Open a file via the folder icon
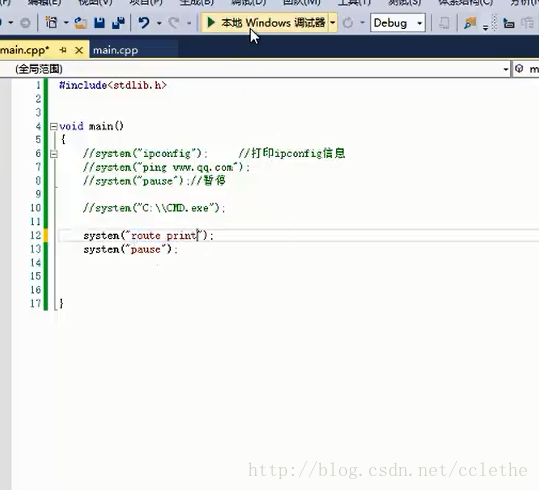This screenshot has width=539, height=490. (81, 23)
